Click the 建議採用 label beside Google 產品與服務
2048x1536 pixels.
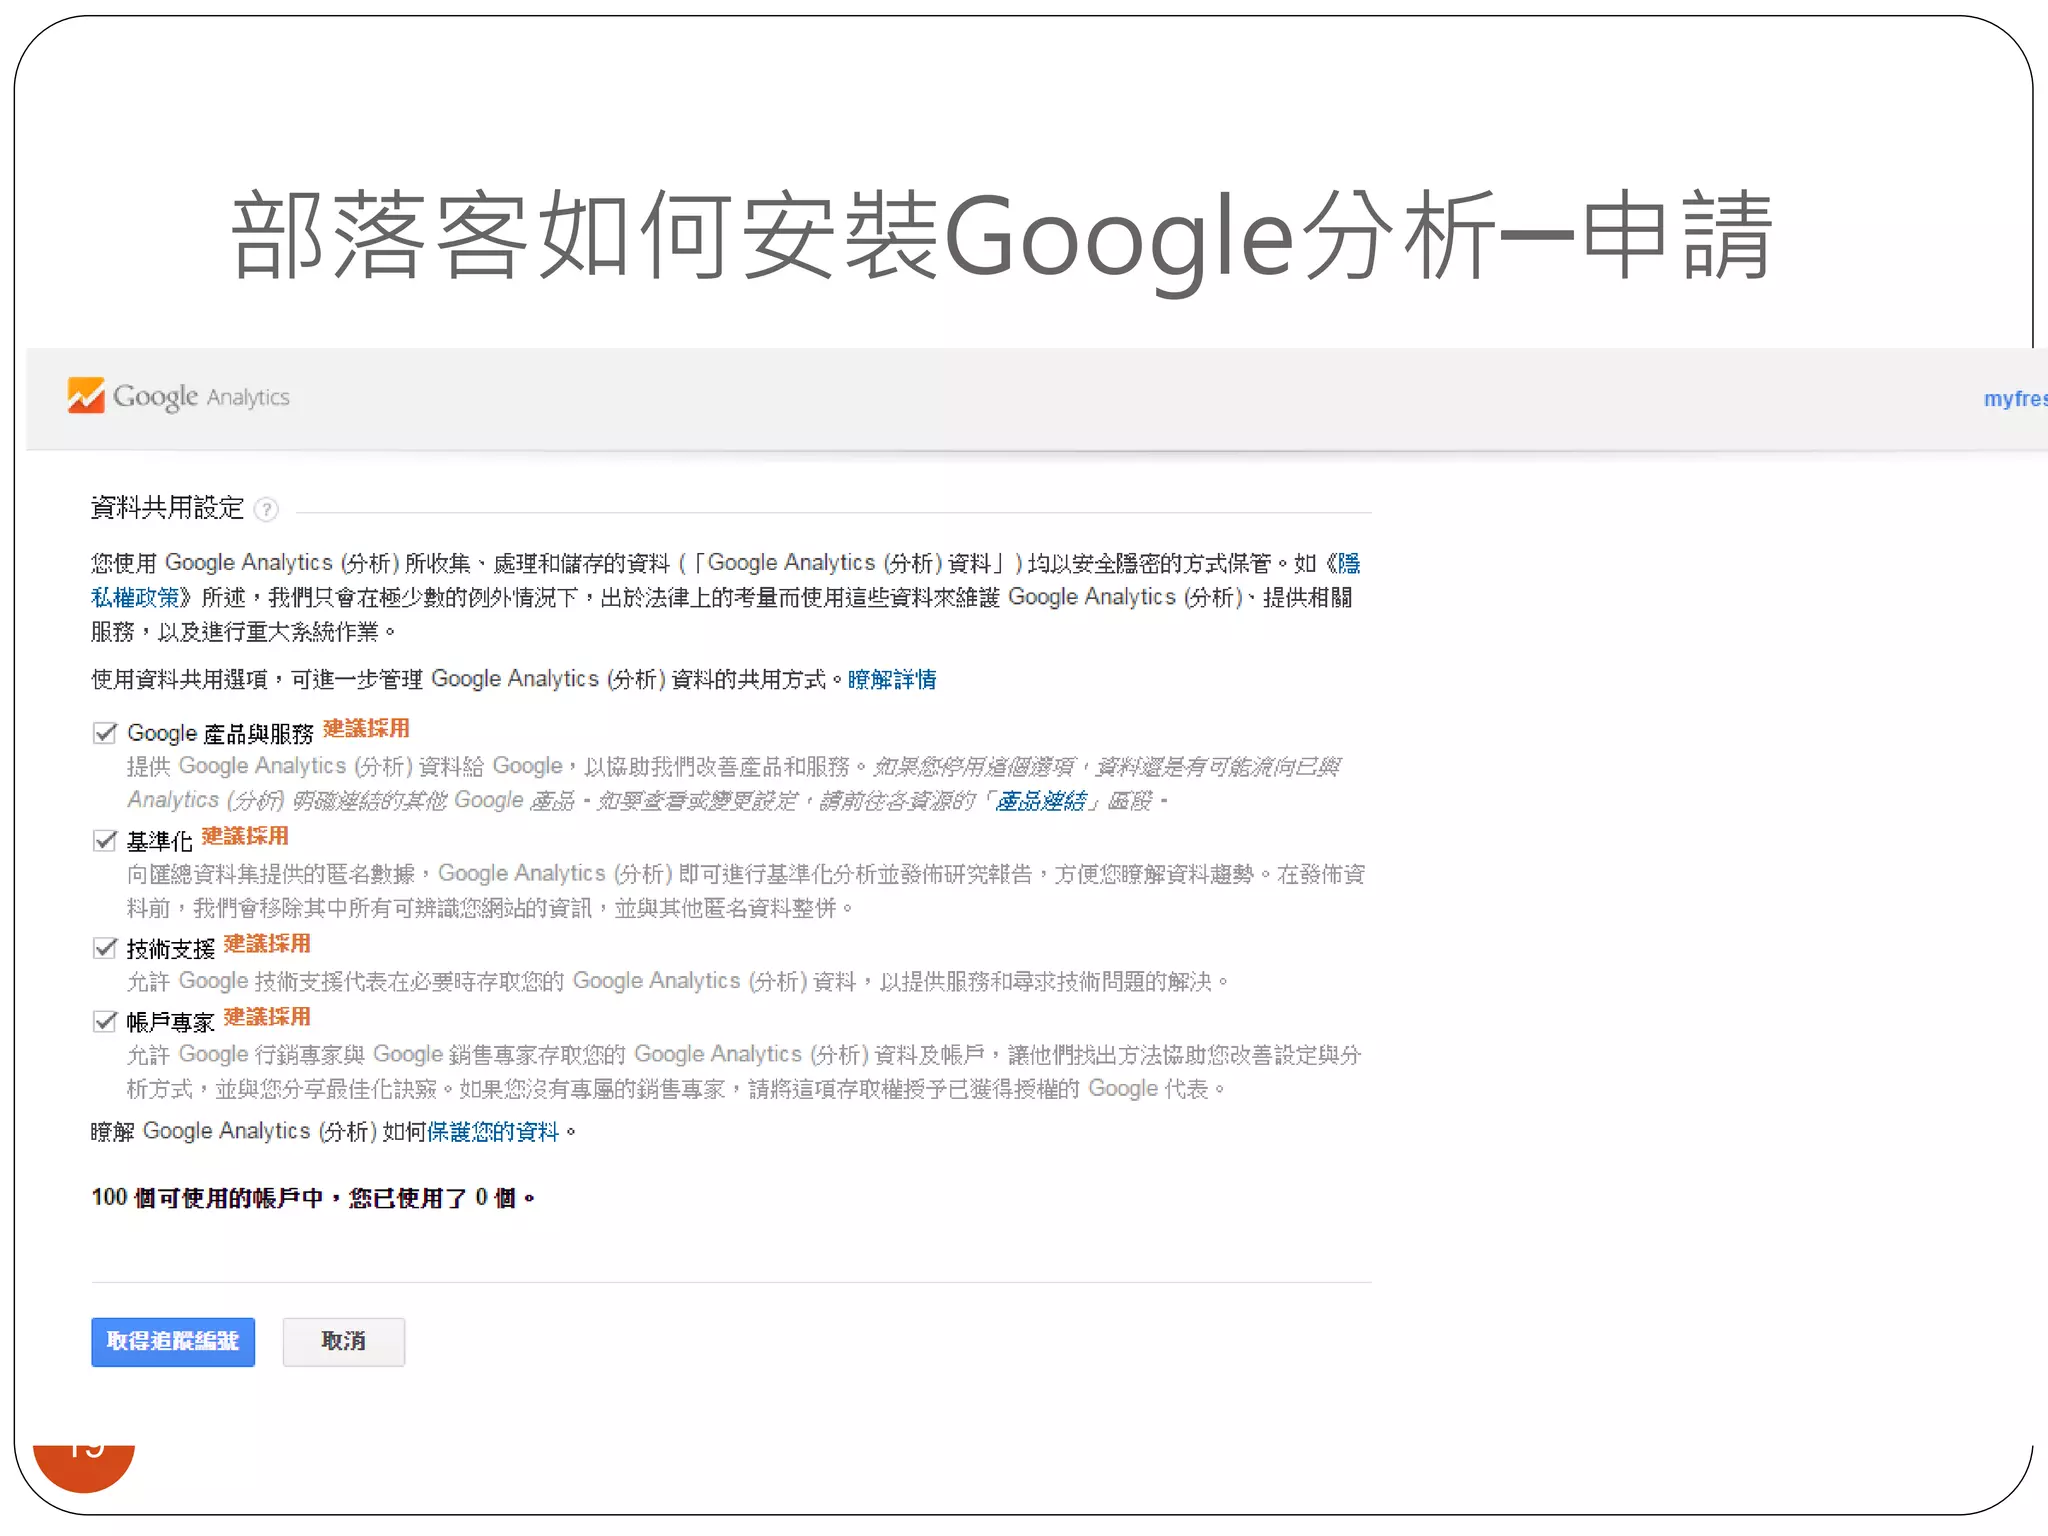366,729
